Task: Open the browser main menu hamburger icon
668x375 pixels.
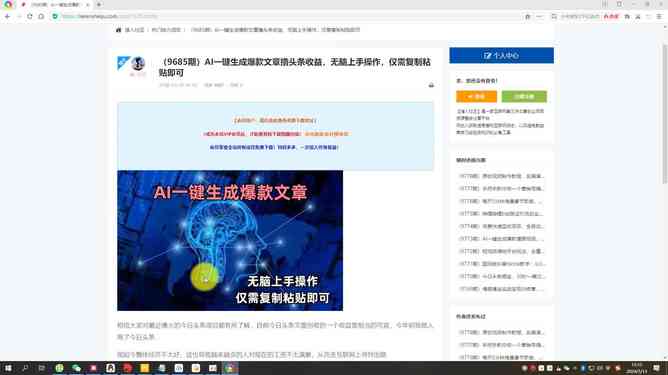Action: [x=659, y=16]
